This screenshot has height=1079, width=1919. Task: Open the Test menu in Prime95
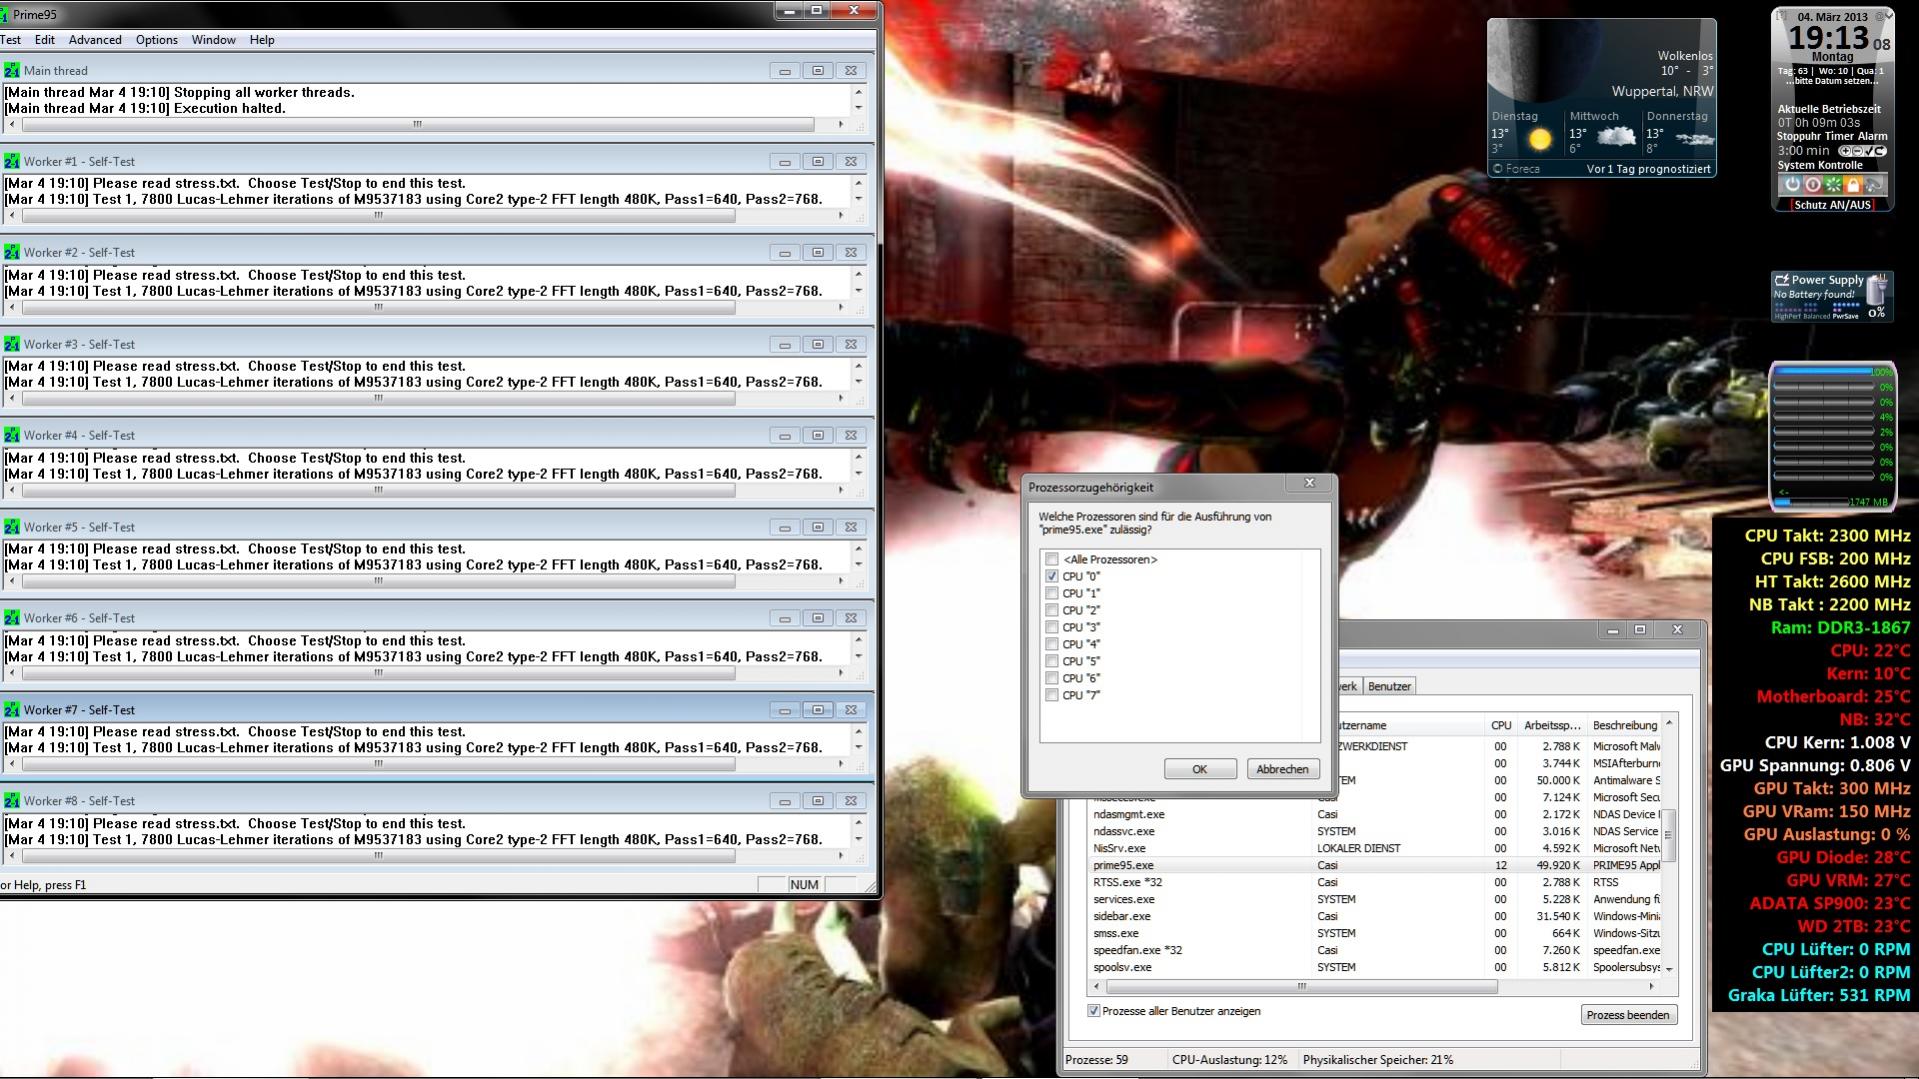coord(10,40)
